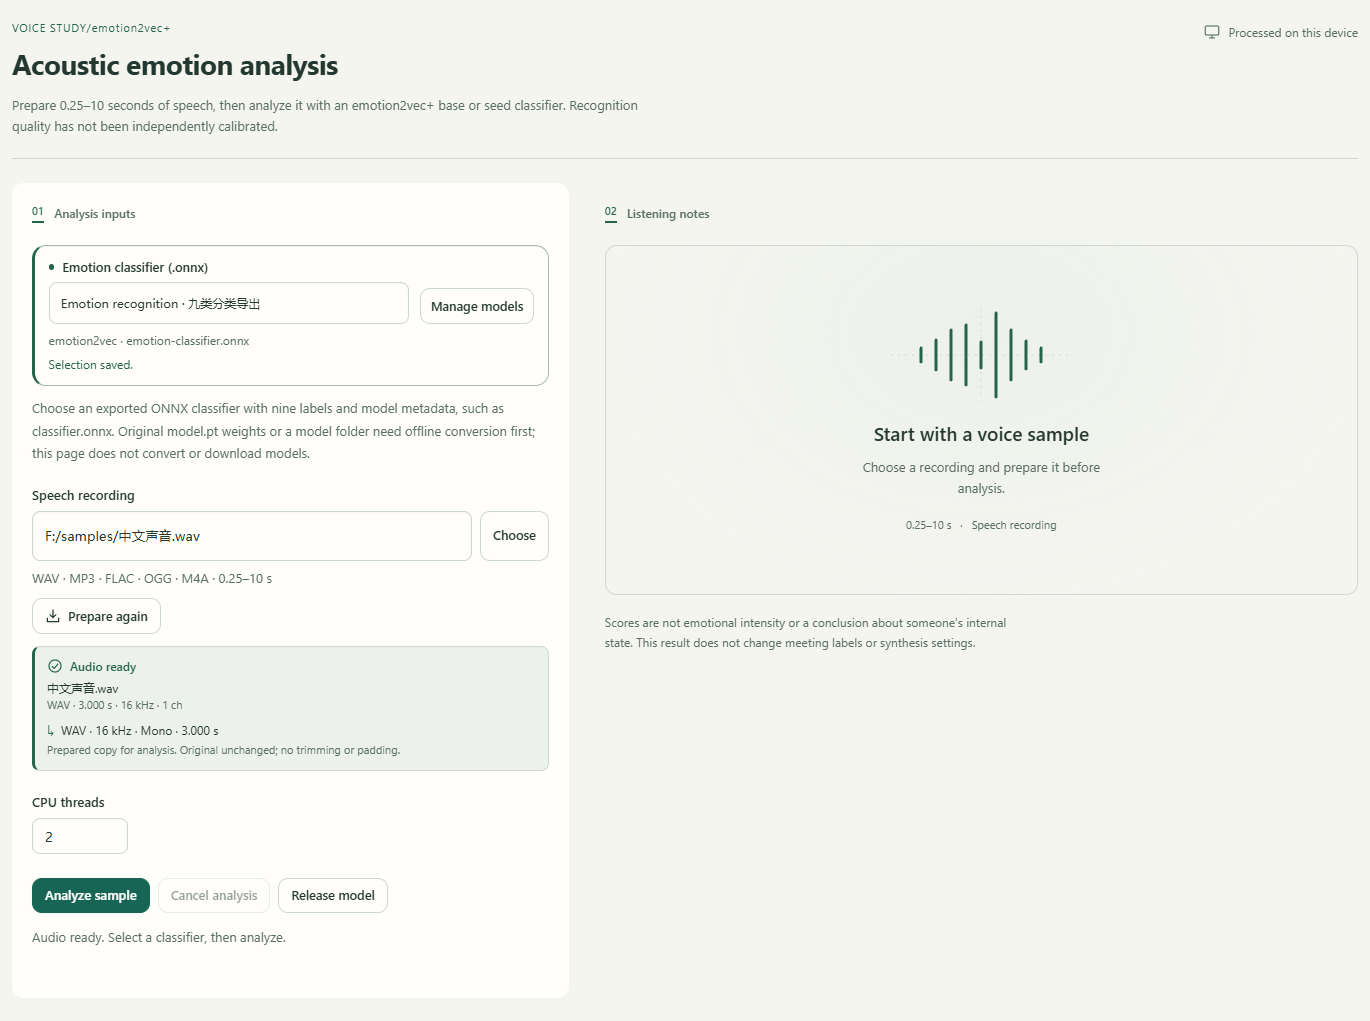This screenshot has width=1370, height=1021.
Task: Start analysis with Analyze sample
Action: [x=91, y=895]
